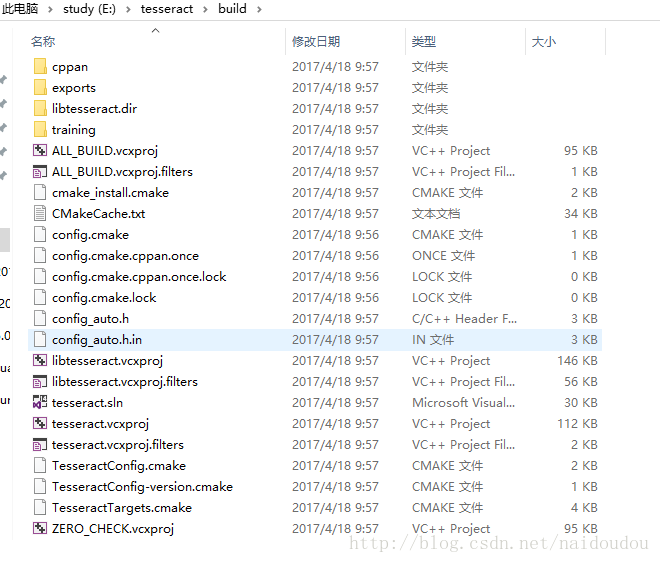The image size is (660, 563).
Task: Click the libtesseract.vcxproj.filters file icon
Action: click(x=40, y=382)
